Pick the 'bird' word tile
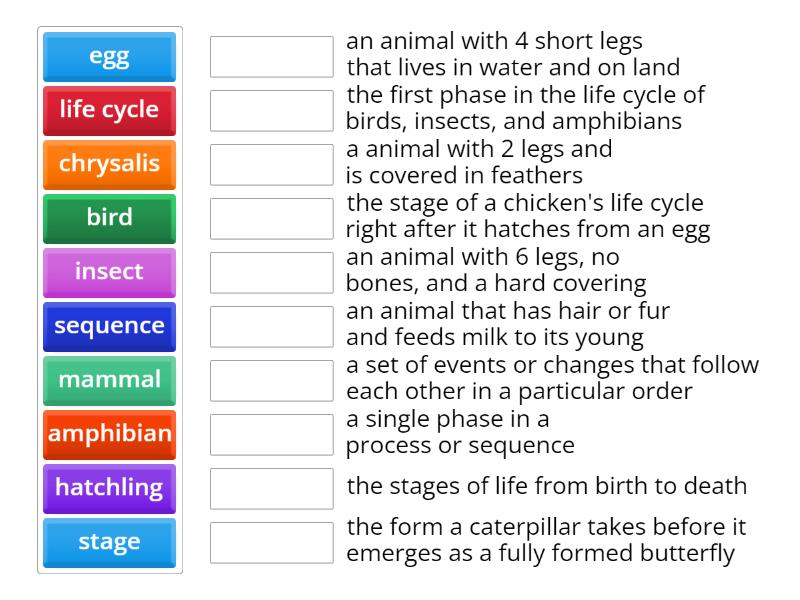 click(109, 219)
